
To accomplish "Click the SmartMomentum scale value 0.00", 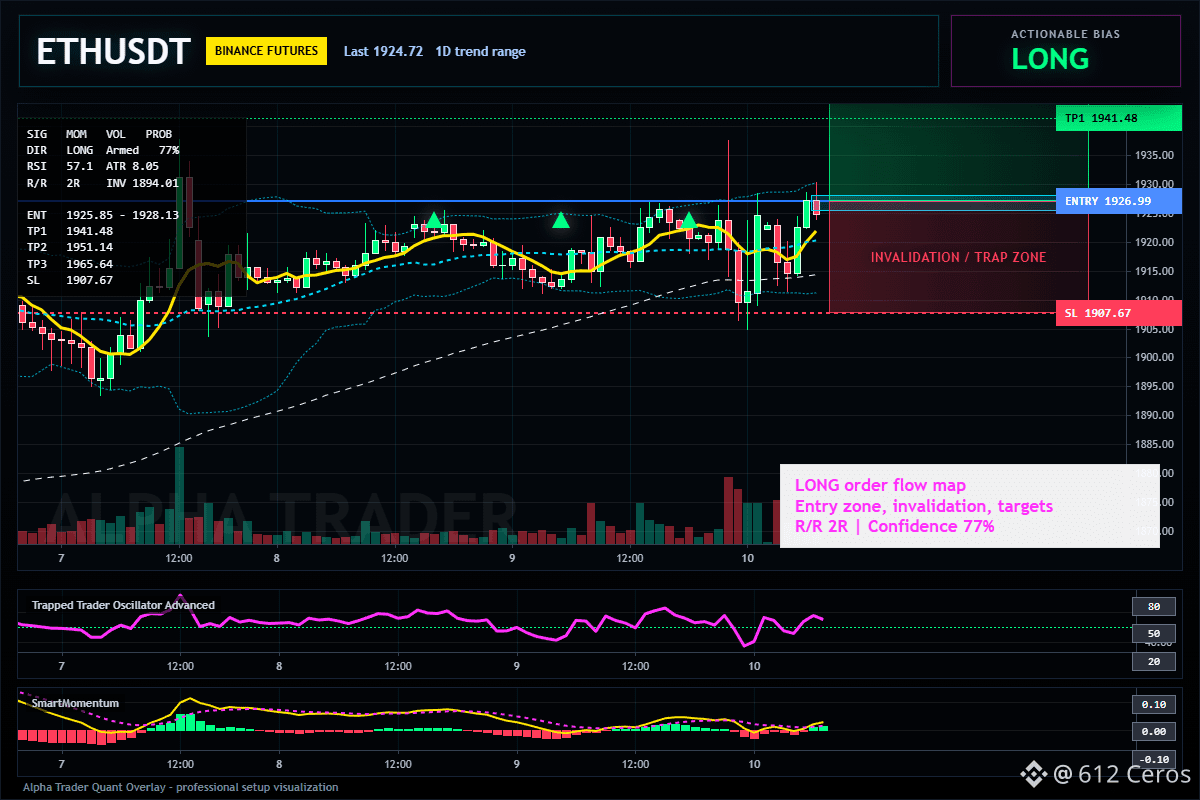I will click(1153, 732).
